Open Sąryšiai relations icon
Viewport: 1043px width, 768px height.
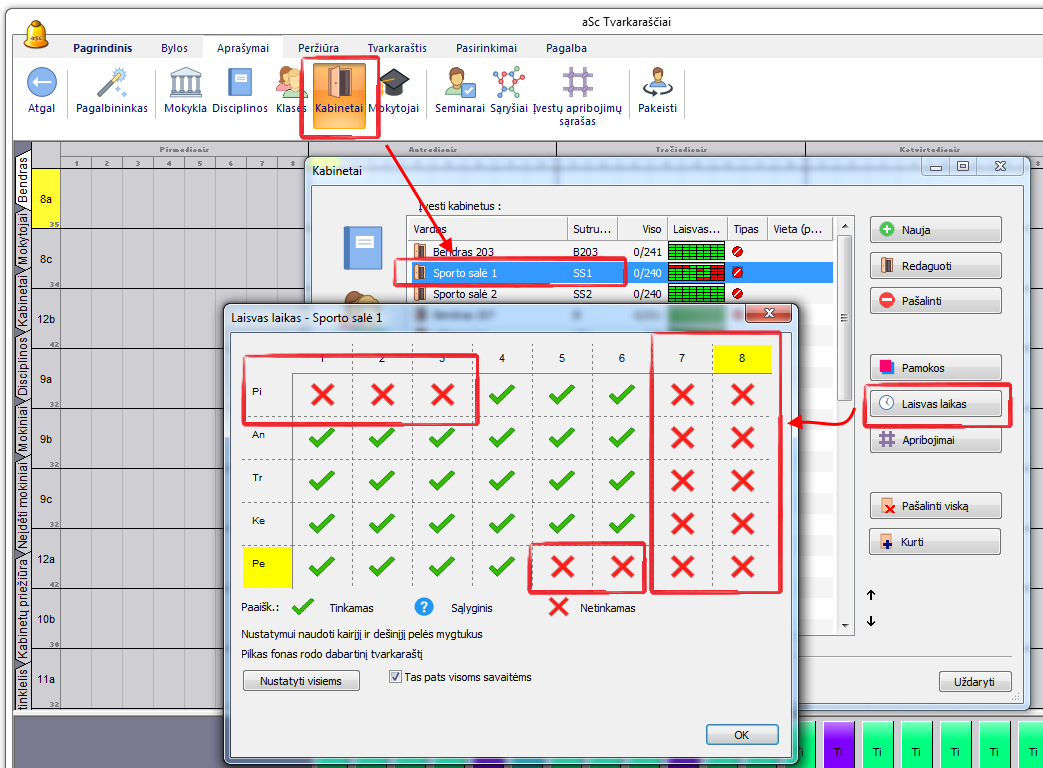[508, 84]
